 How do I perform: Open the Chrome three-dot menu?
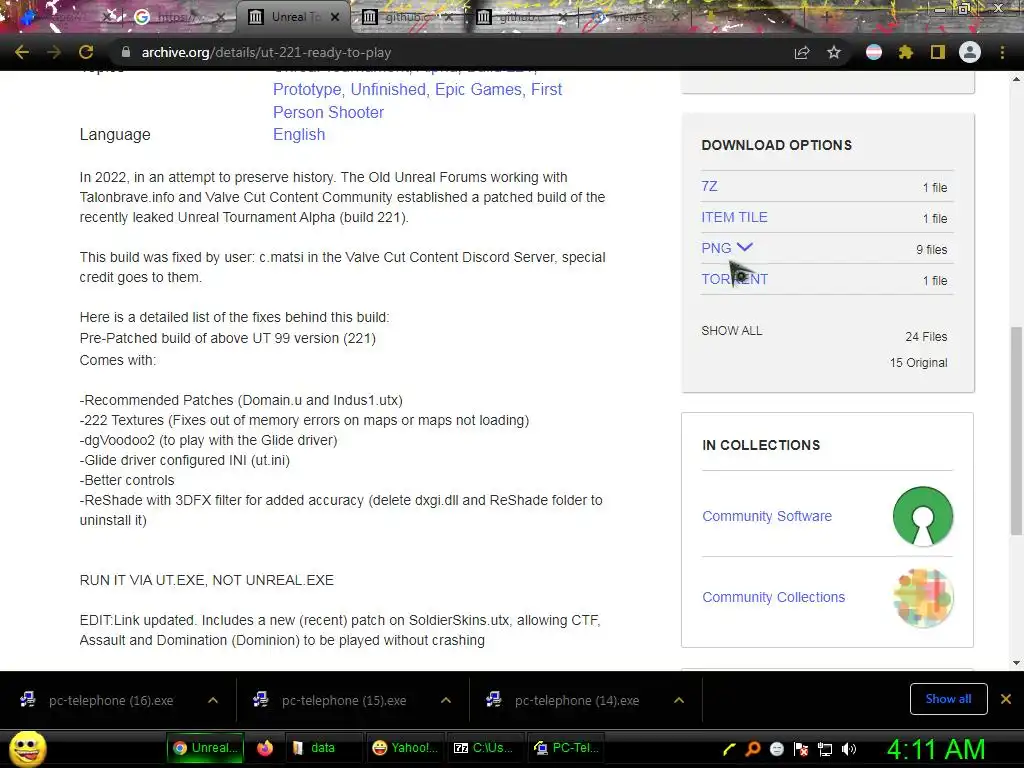pos(1002,52)
